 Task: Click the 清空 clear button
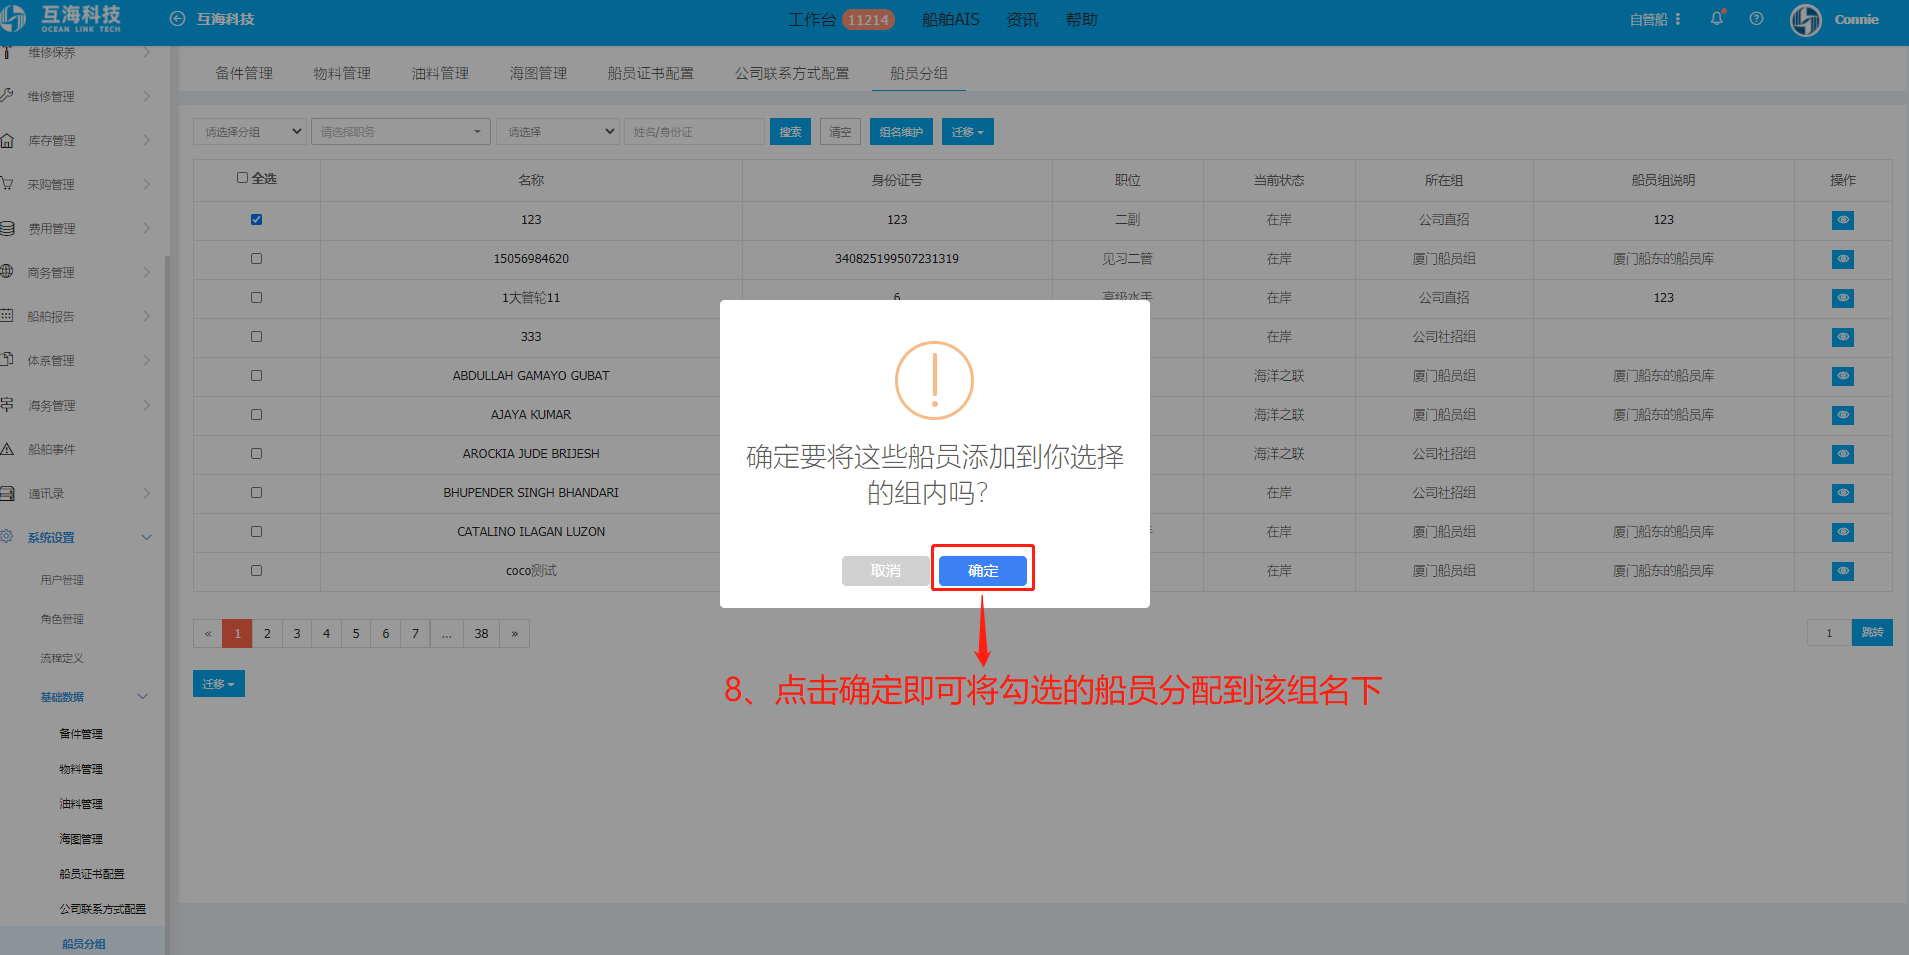tap(840, 132)
